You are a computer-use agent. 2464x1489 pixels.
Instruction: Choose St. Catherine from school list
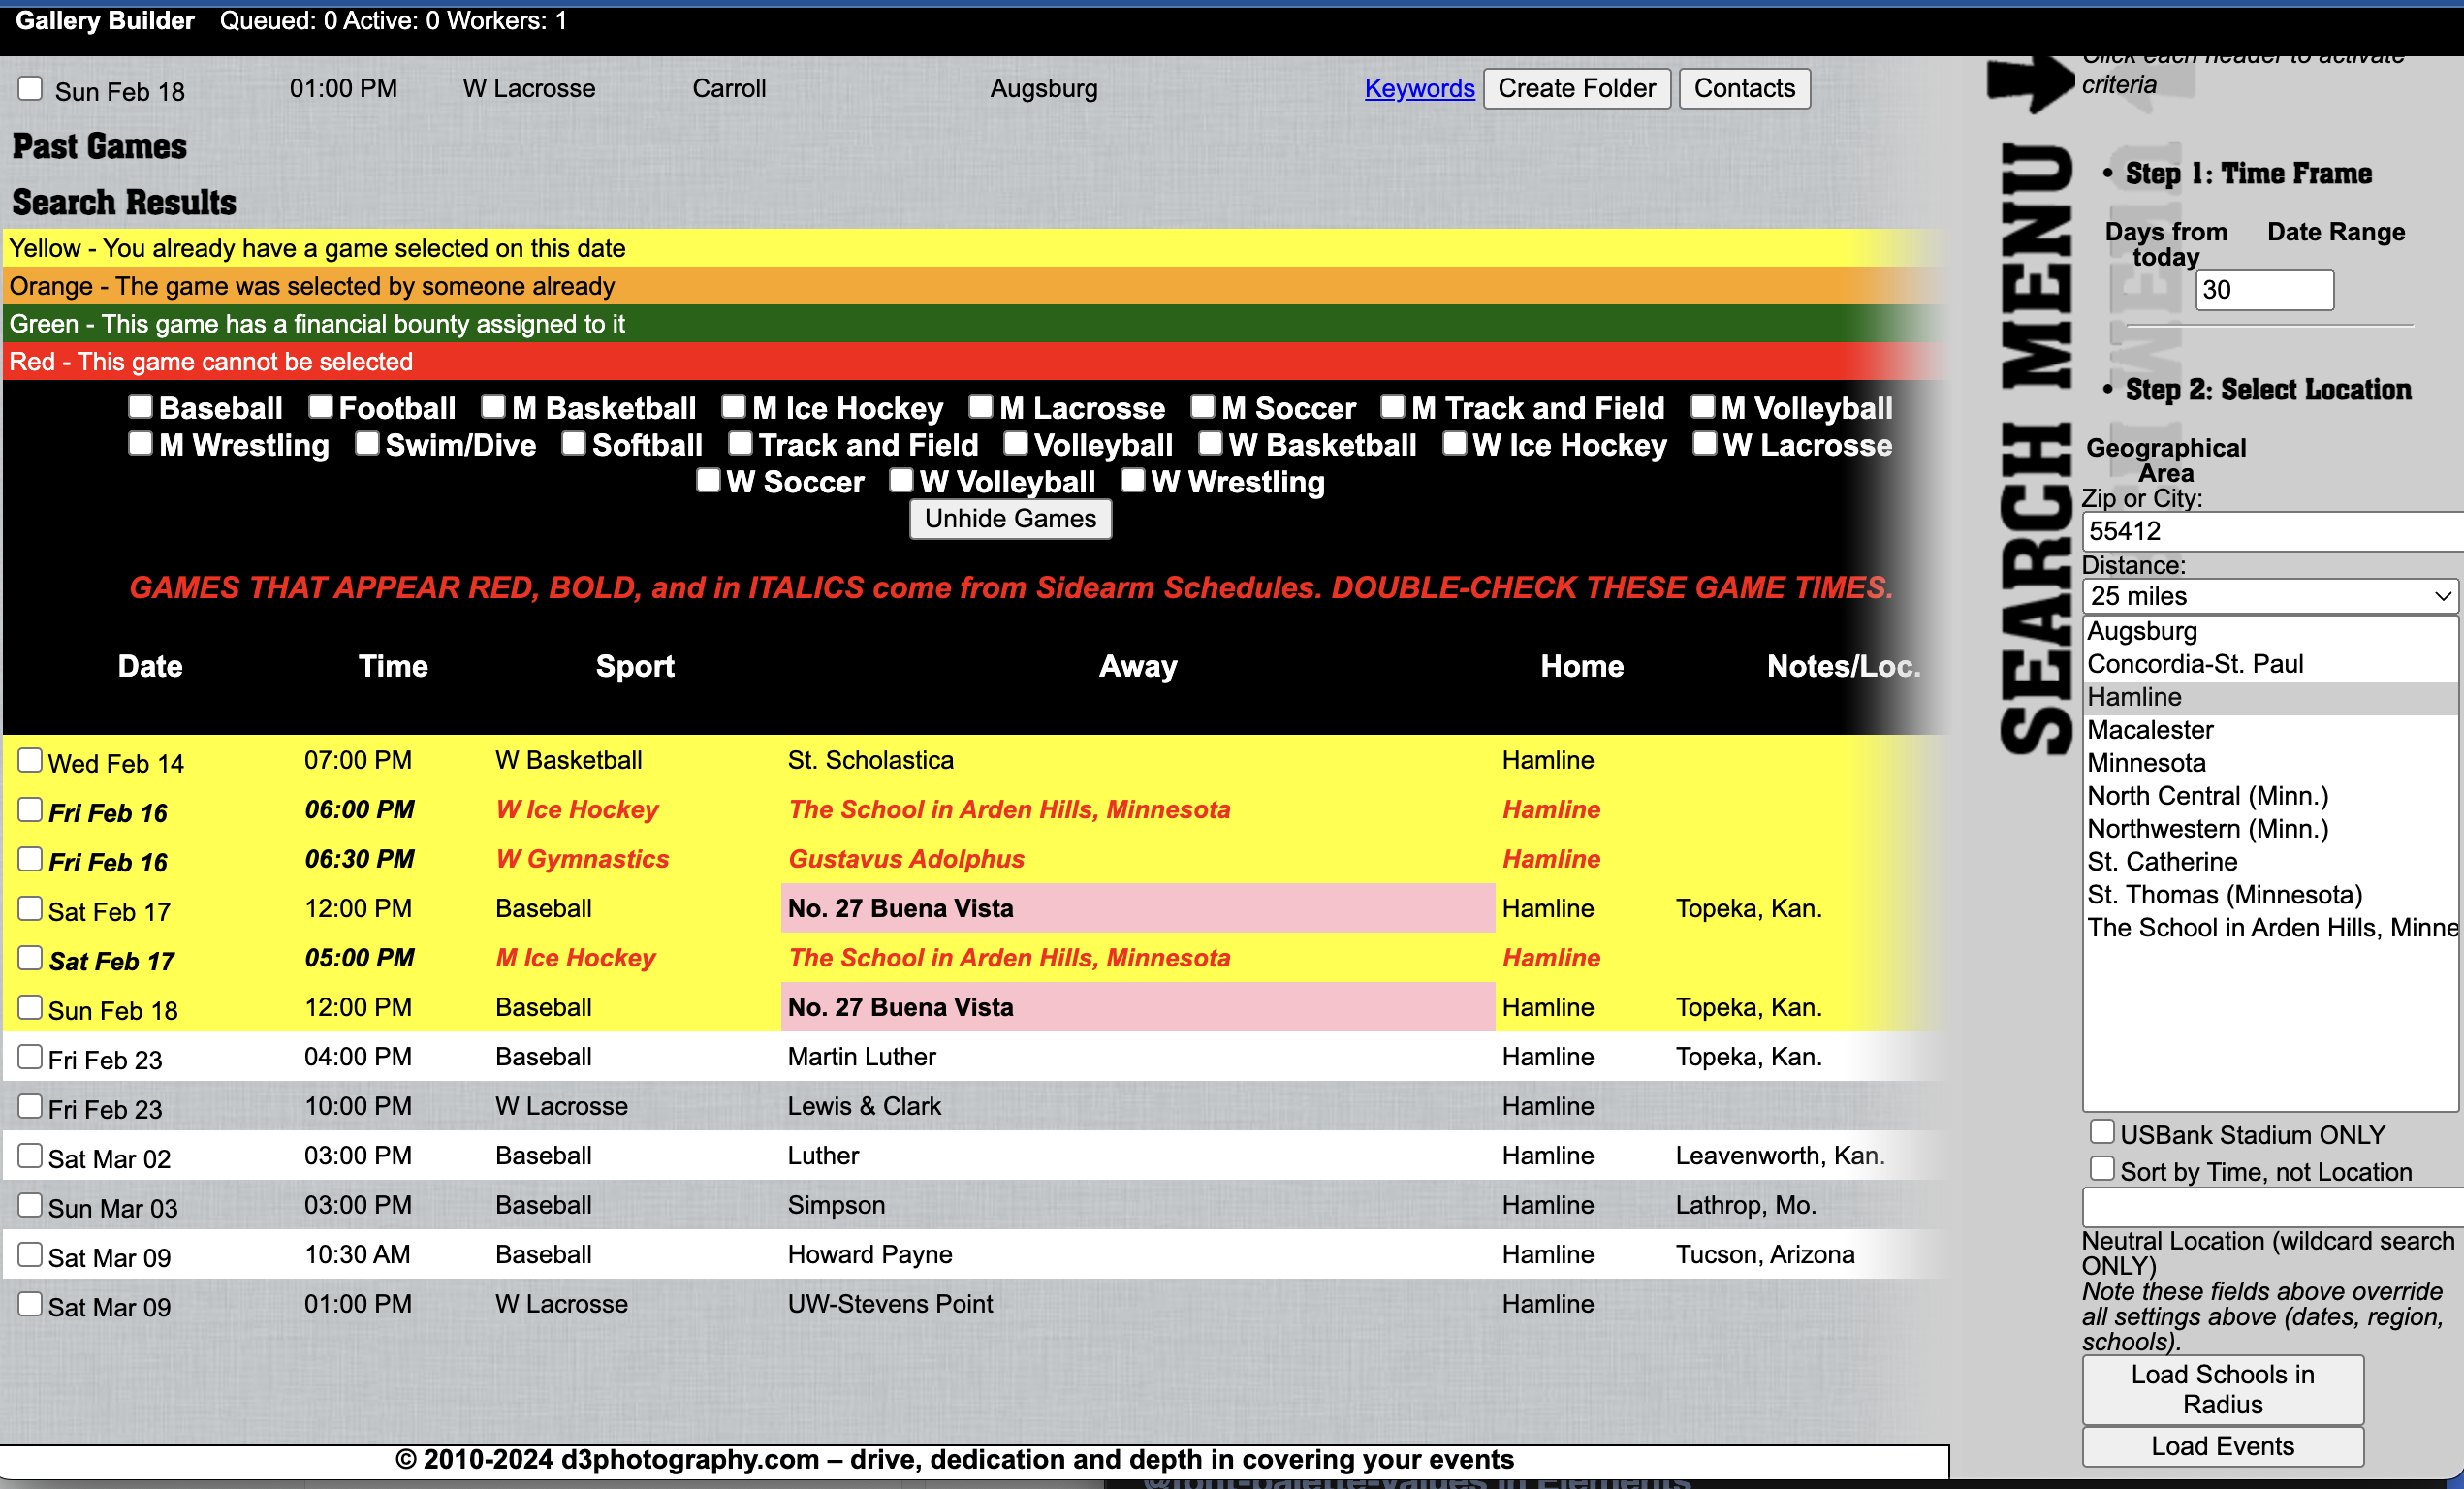(x=2162, y=862)
